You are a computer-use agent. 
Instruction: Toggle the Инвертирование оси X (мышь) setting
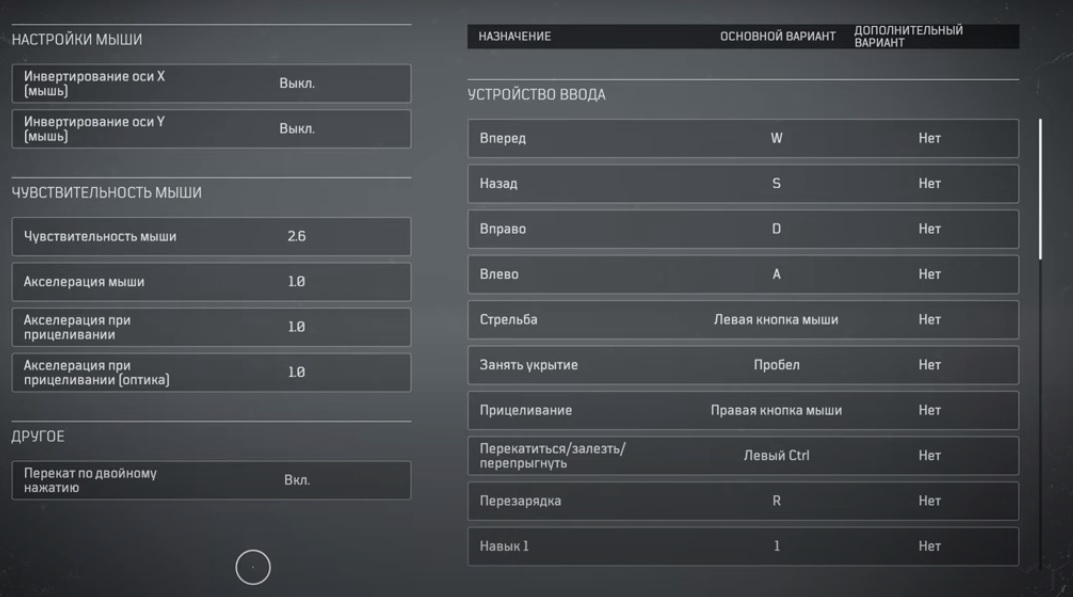coord(296,84)
